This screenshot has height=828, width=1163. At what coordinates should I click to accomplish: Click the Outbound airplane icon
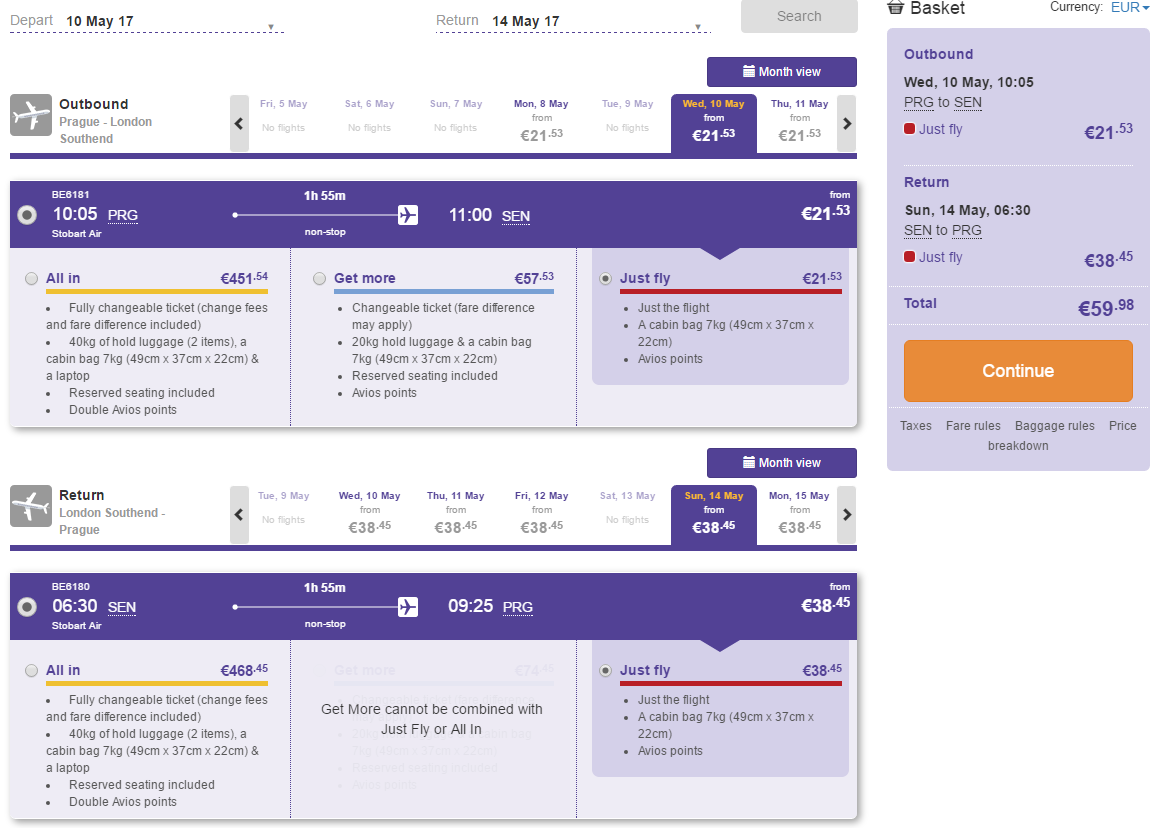30,115
